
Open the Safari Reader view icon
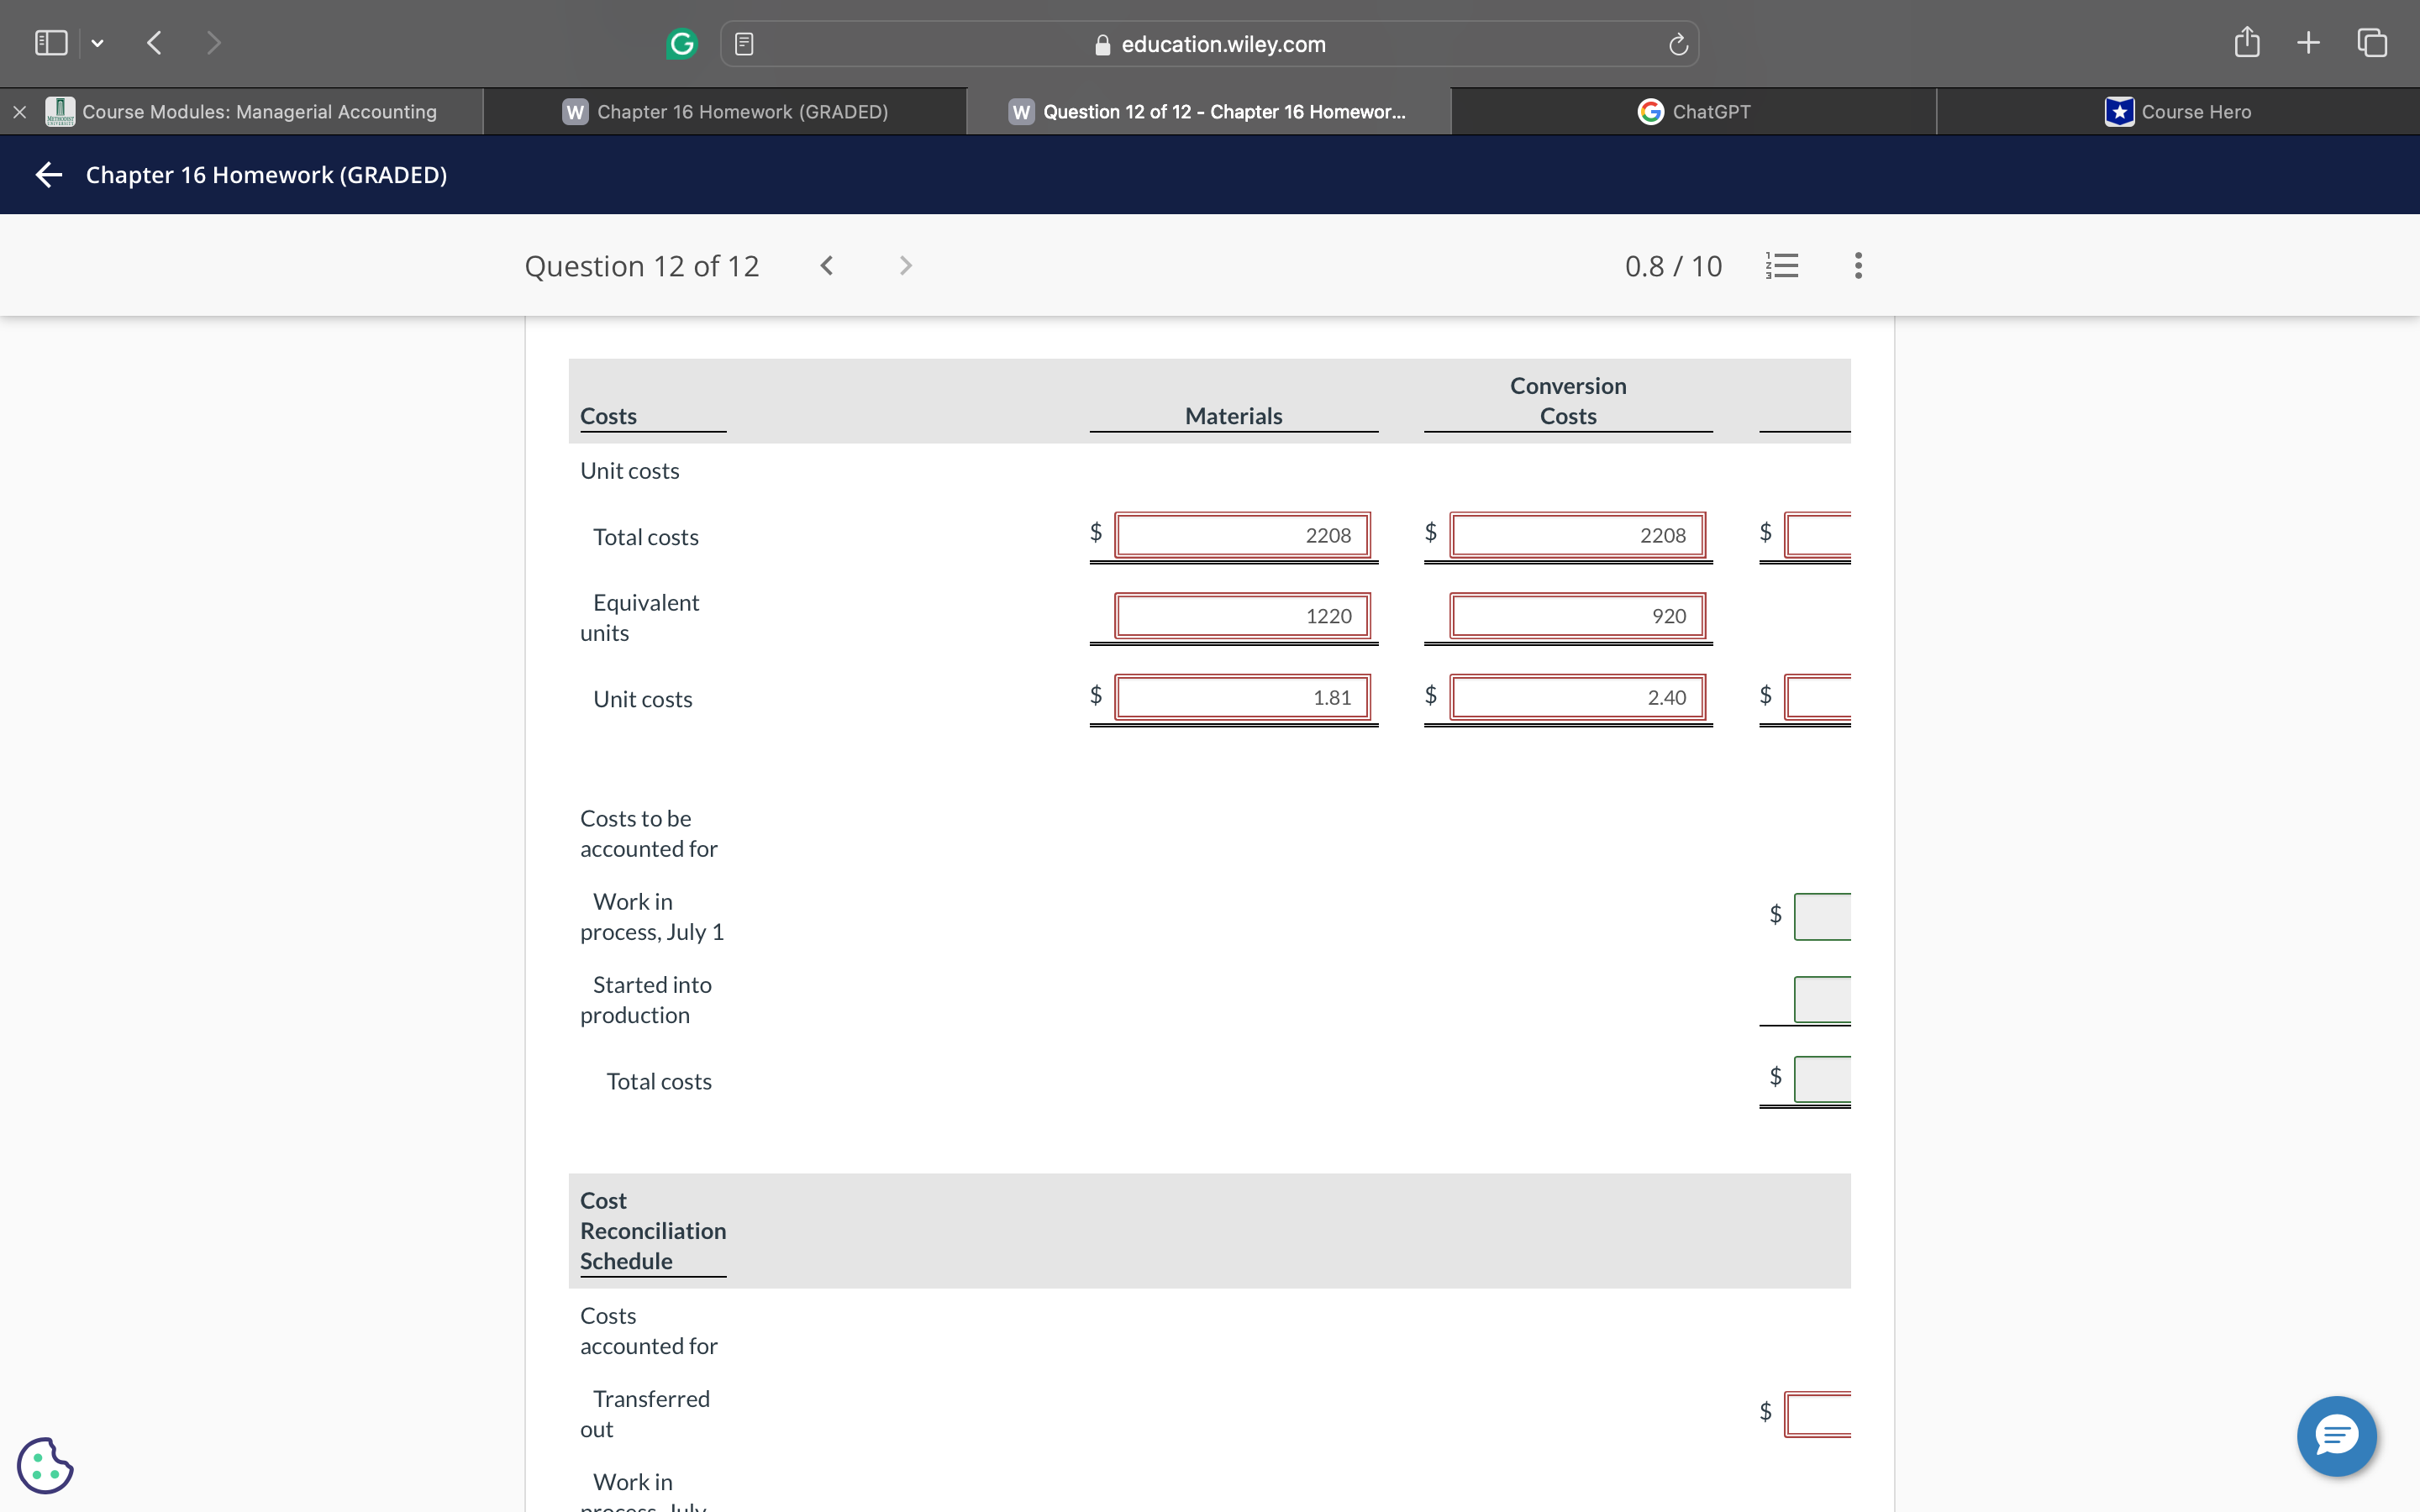(744, 44)
